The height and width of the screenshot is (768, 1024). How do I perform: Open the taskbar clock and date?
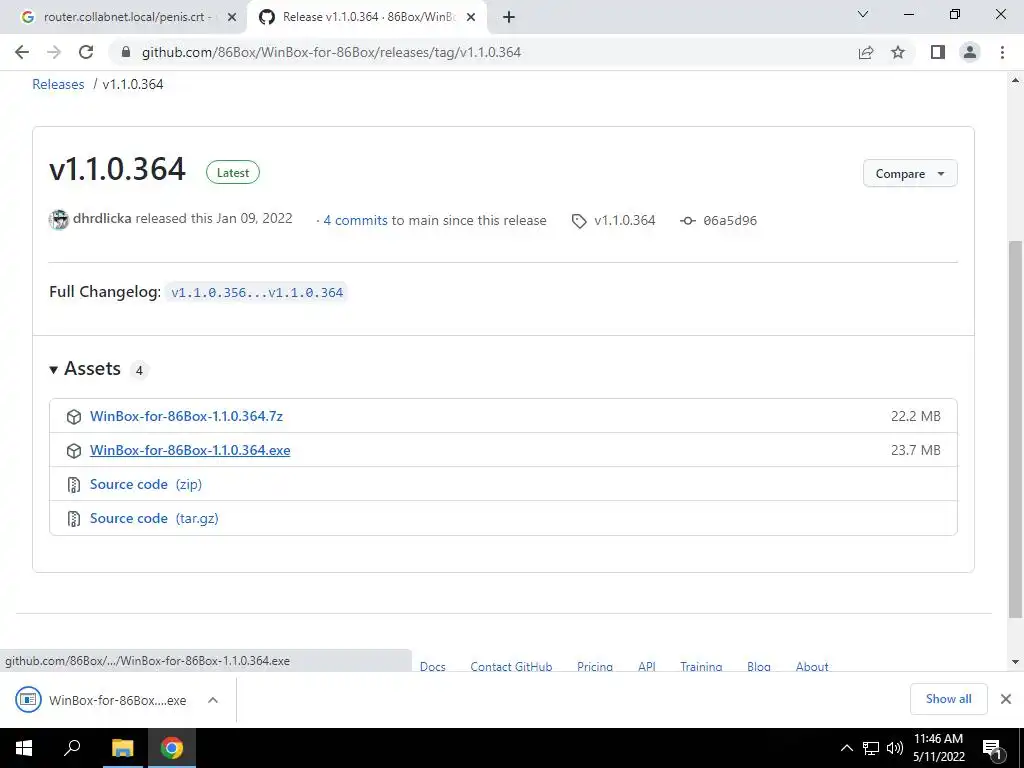[938, 748]
